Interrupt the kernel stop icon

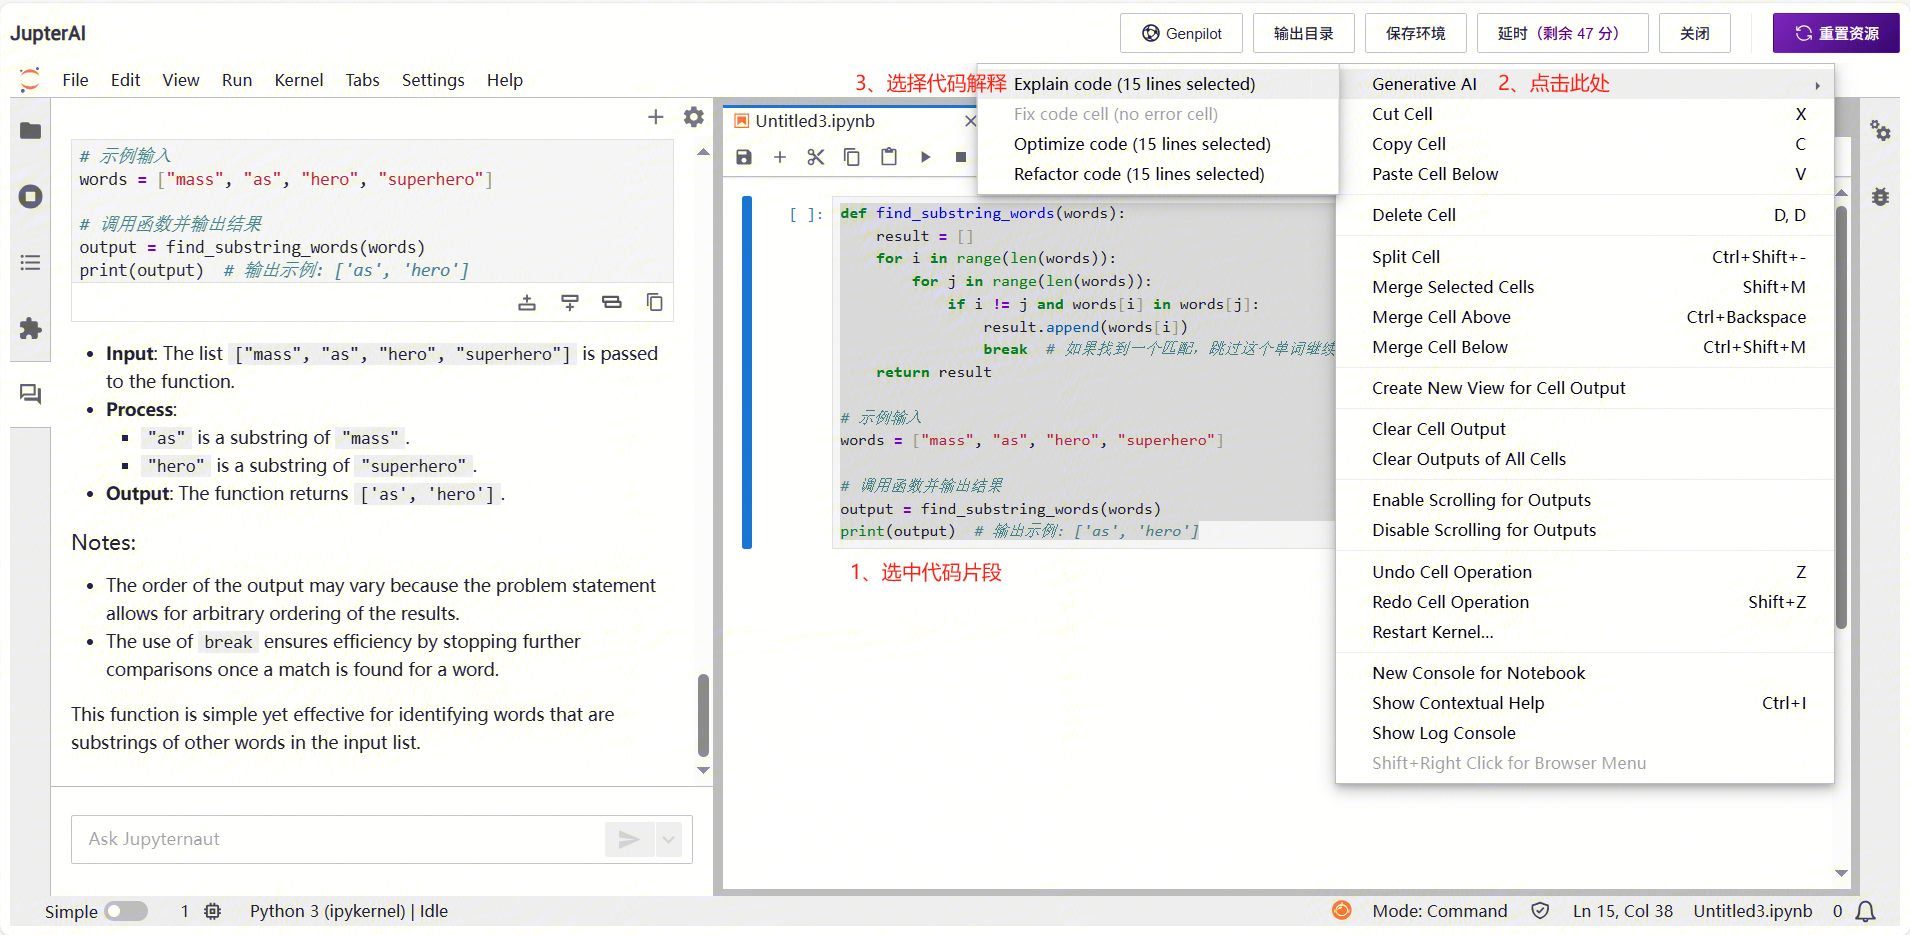click(961, 157)
